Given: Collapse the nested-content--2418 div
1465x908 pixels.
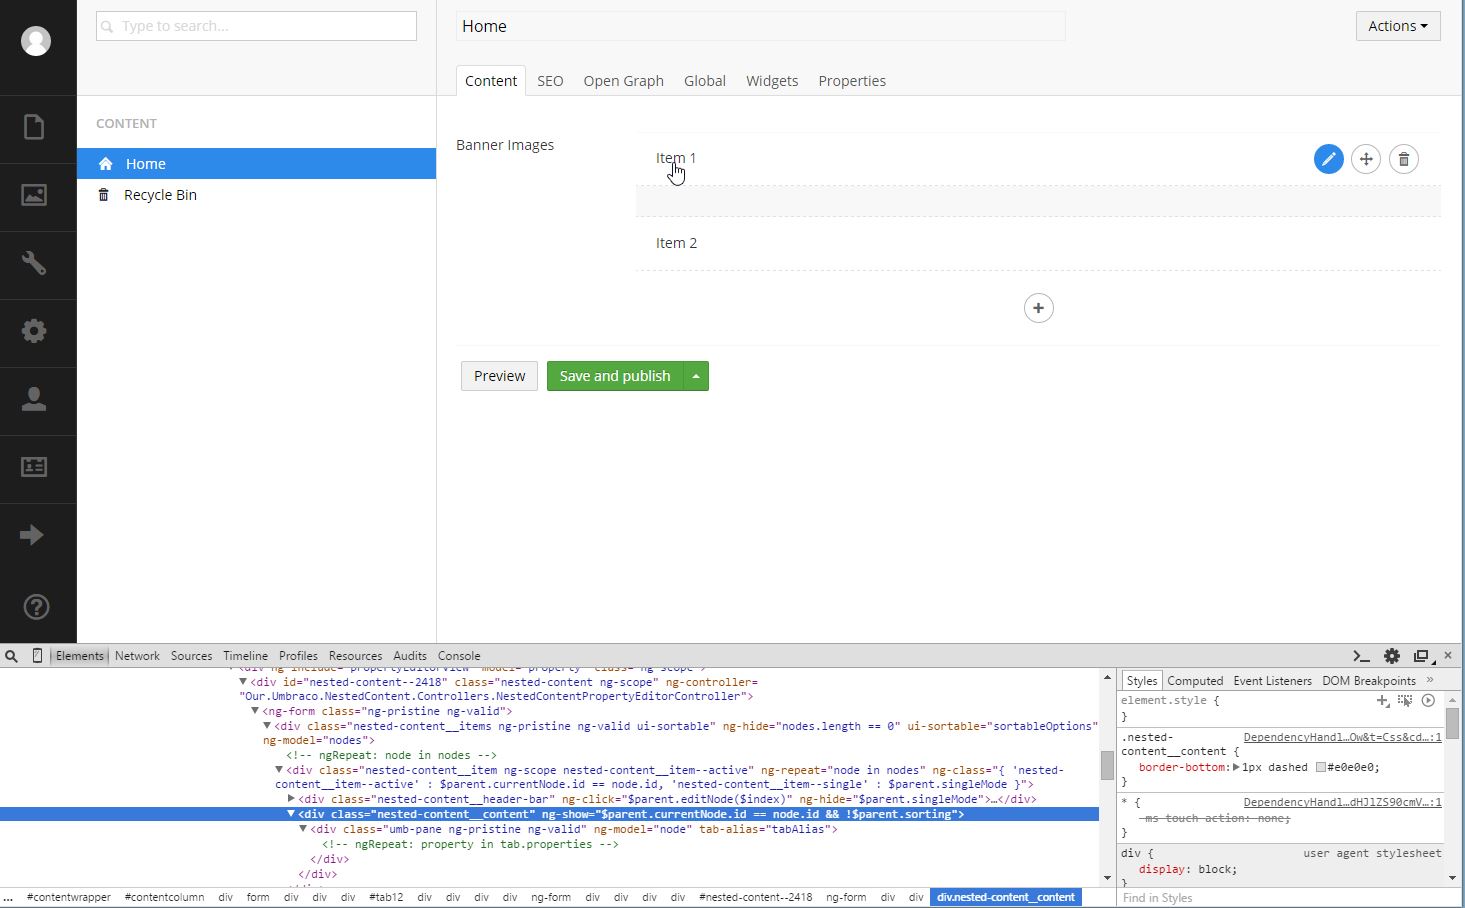Looking at the screenshot, I should pyautogui.click(x=243, y=682).
